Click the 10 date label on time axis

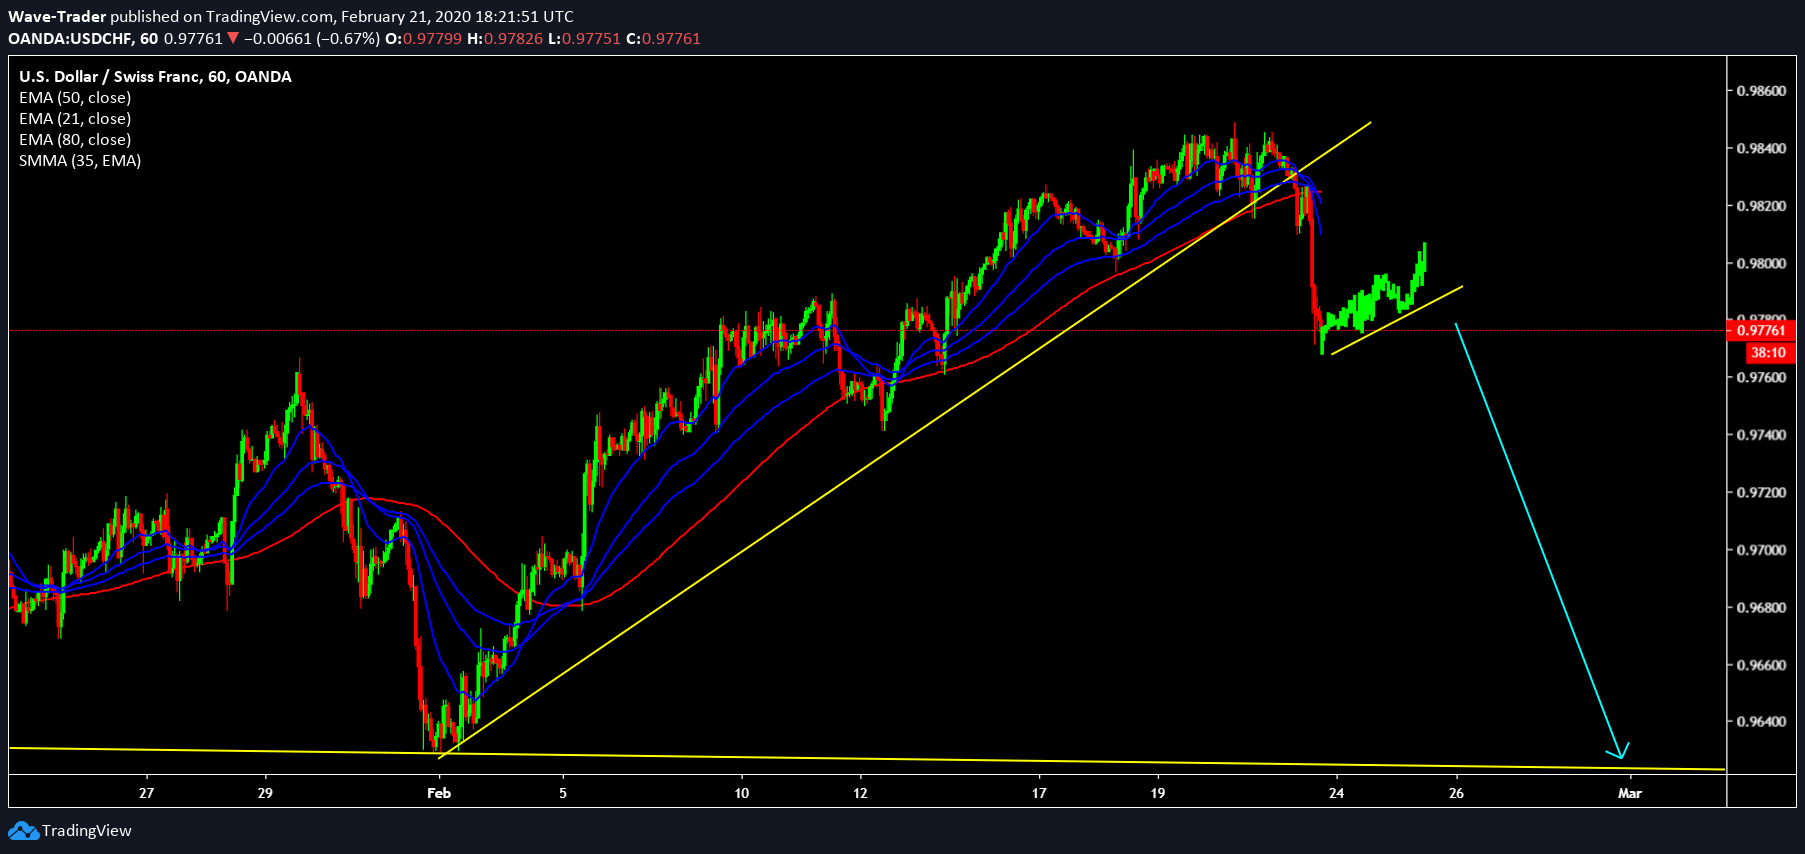pyautogui.click(x=741, y=793)
